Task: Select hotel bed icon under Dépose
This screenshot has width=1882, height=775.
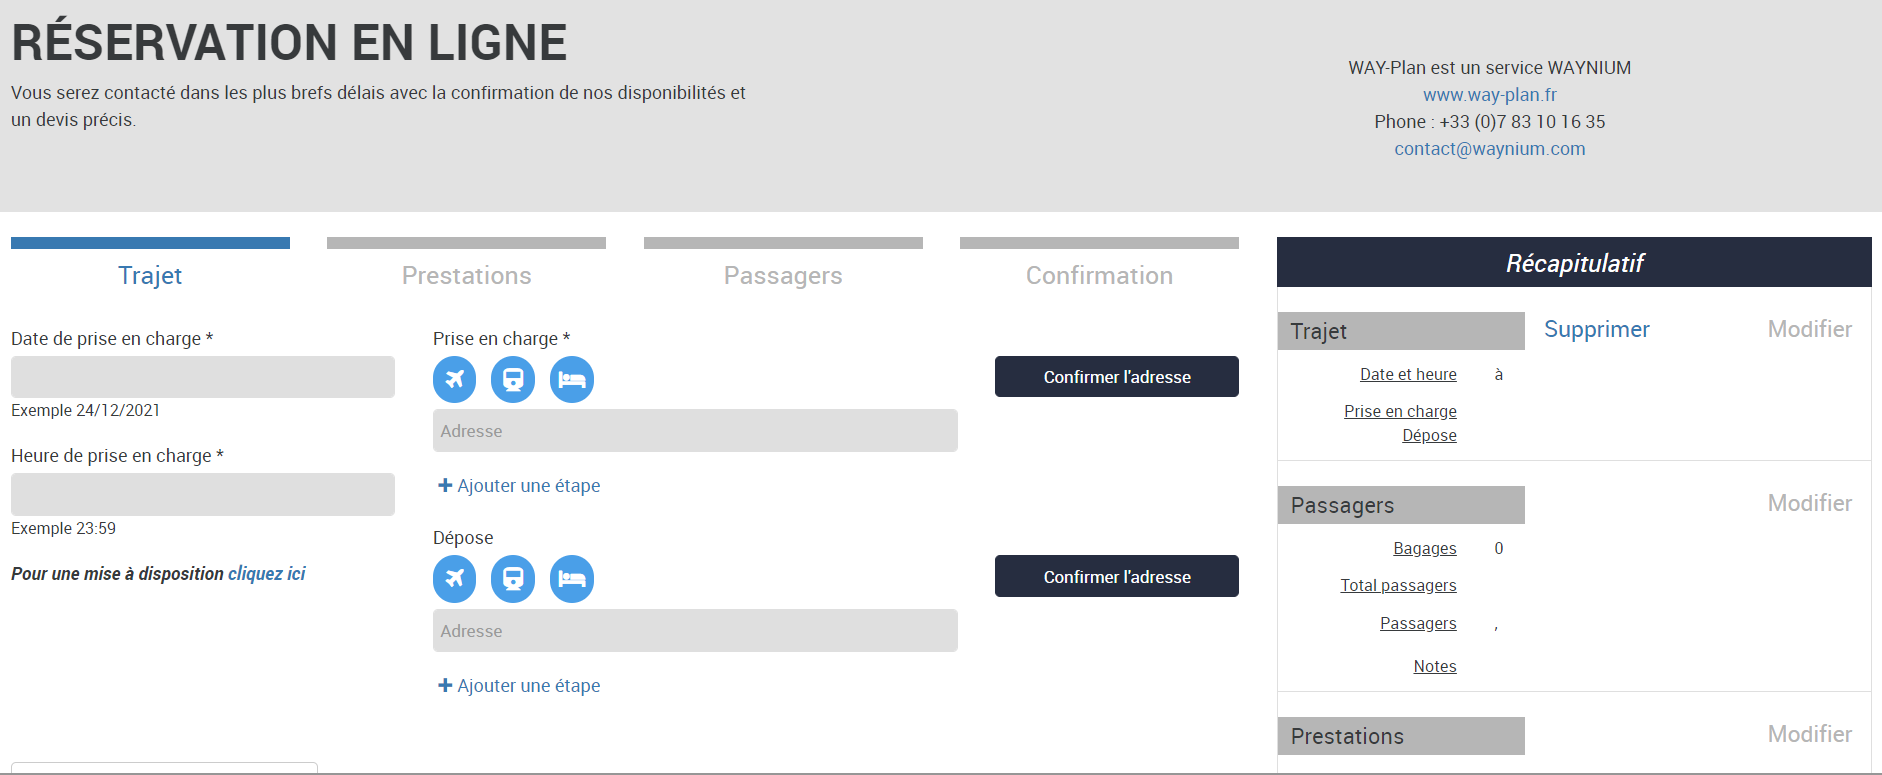Action: pyautogui.click(x=572, y=579)
